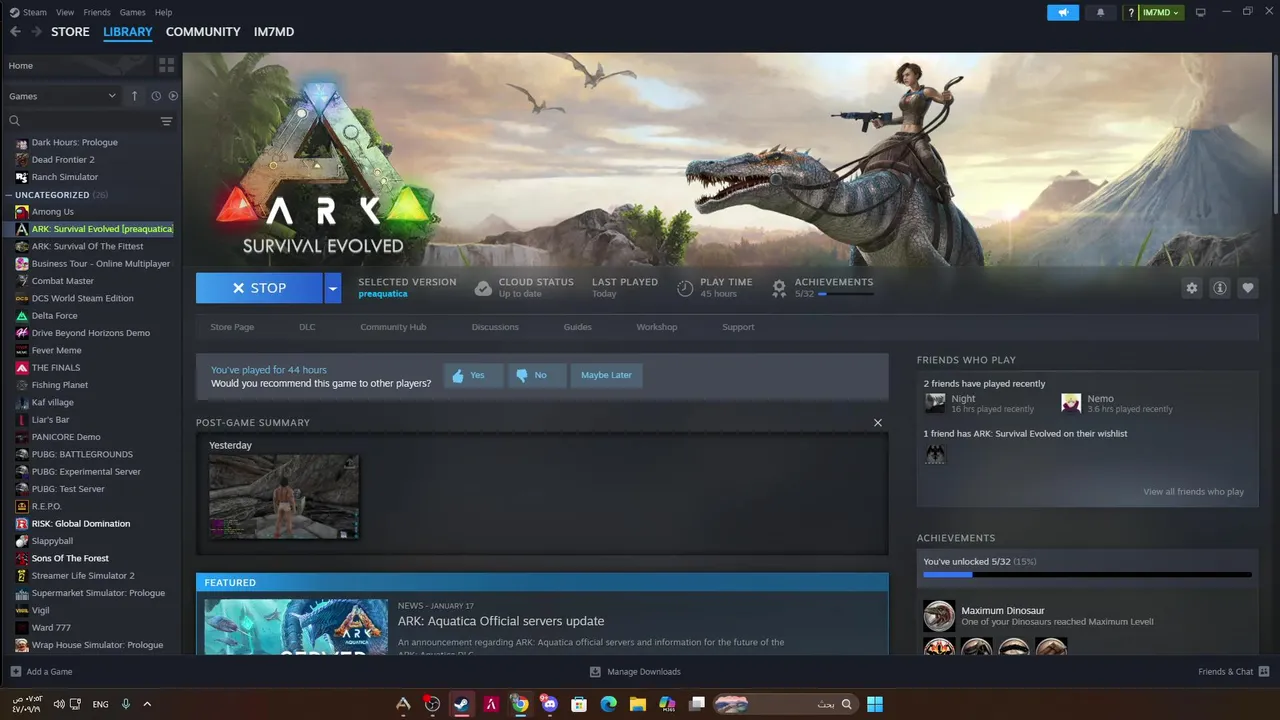
Task: Open ARK: Aquatica Official servers update news
Action: click(501, 621)
